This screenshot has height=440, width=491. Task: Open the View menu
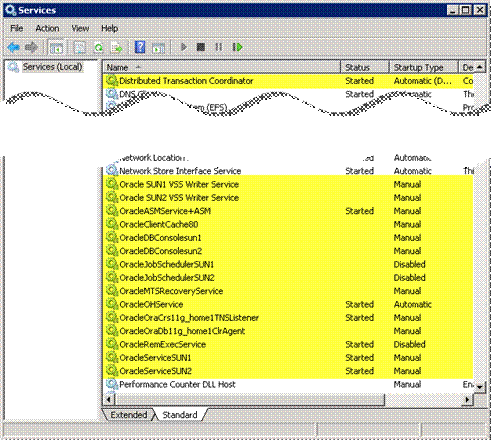[80, 28]
